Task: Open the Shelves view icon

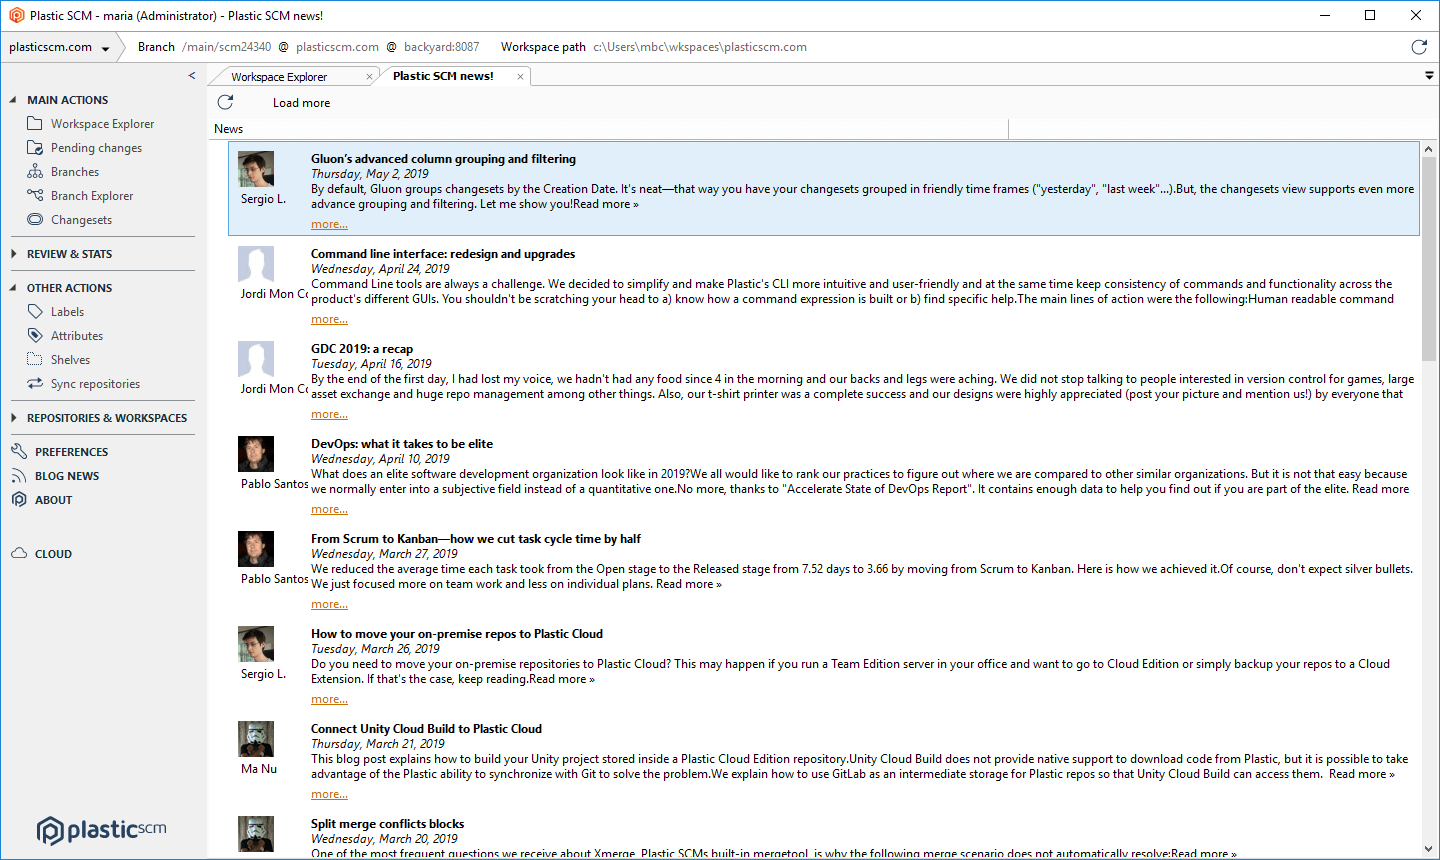Action: click(35, 360)
